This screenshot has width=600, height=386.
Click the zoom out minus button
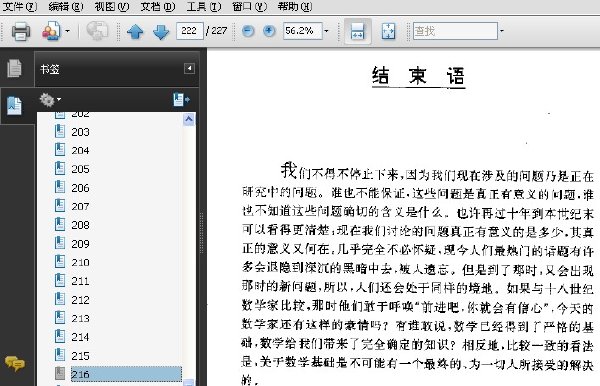[248, 31]
